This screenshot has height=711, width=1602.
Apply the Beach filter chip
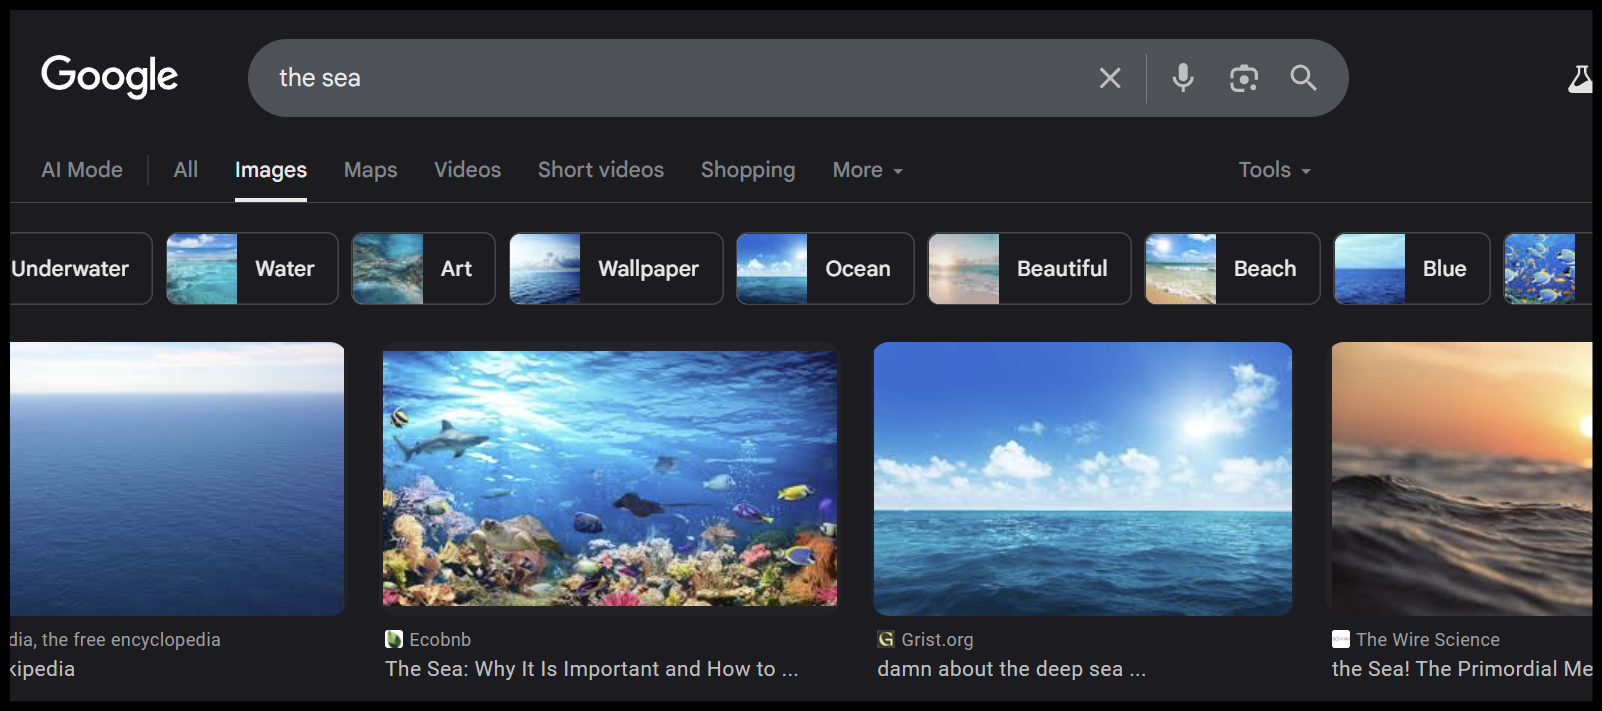1232,268
